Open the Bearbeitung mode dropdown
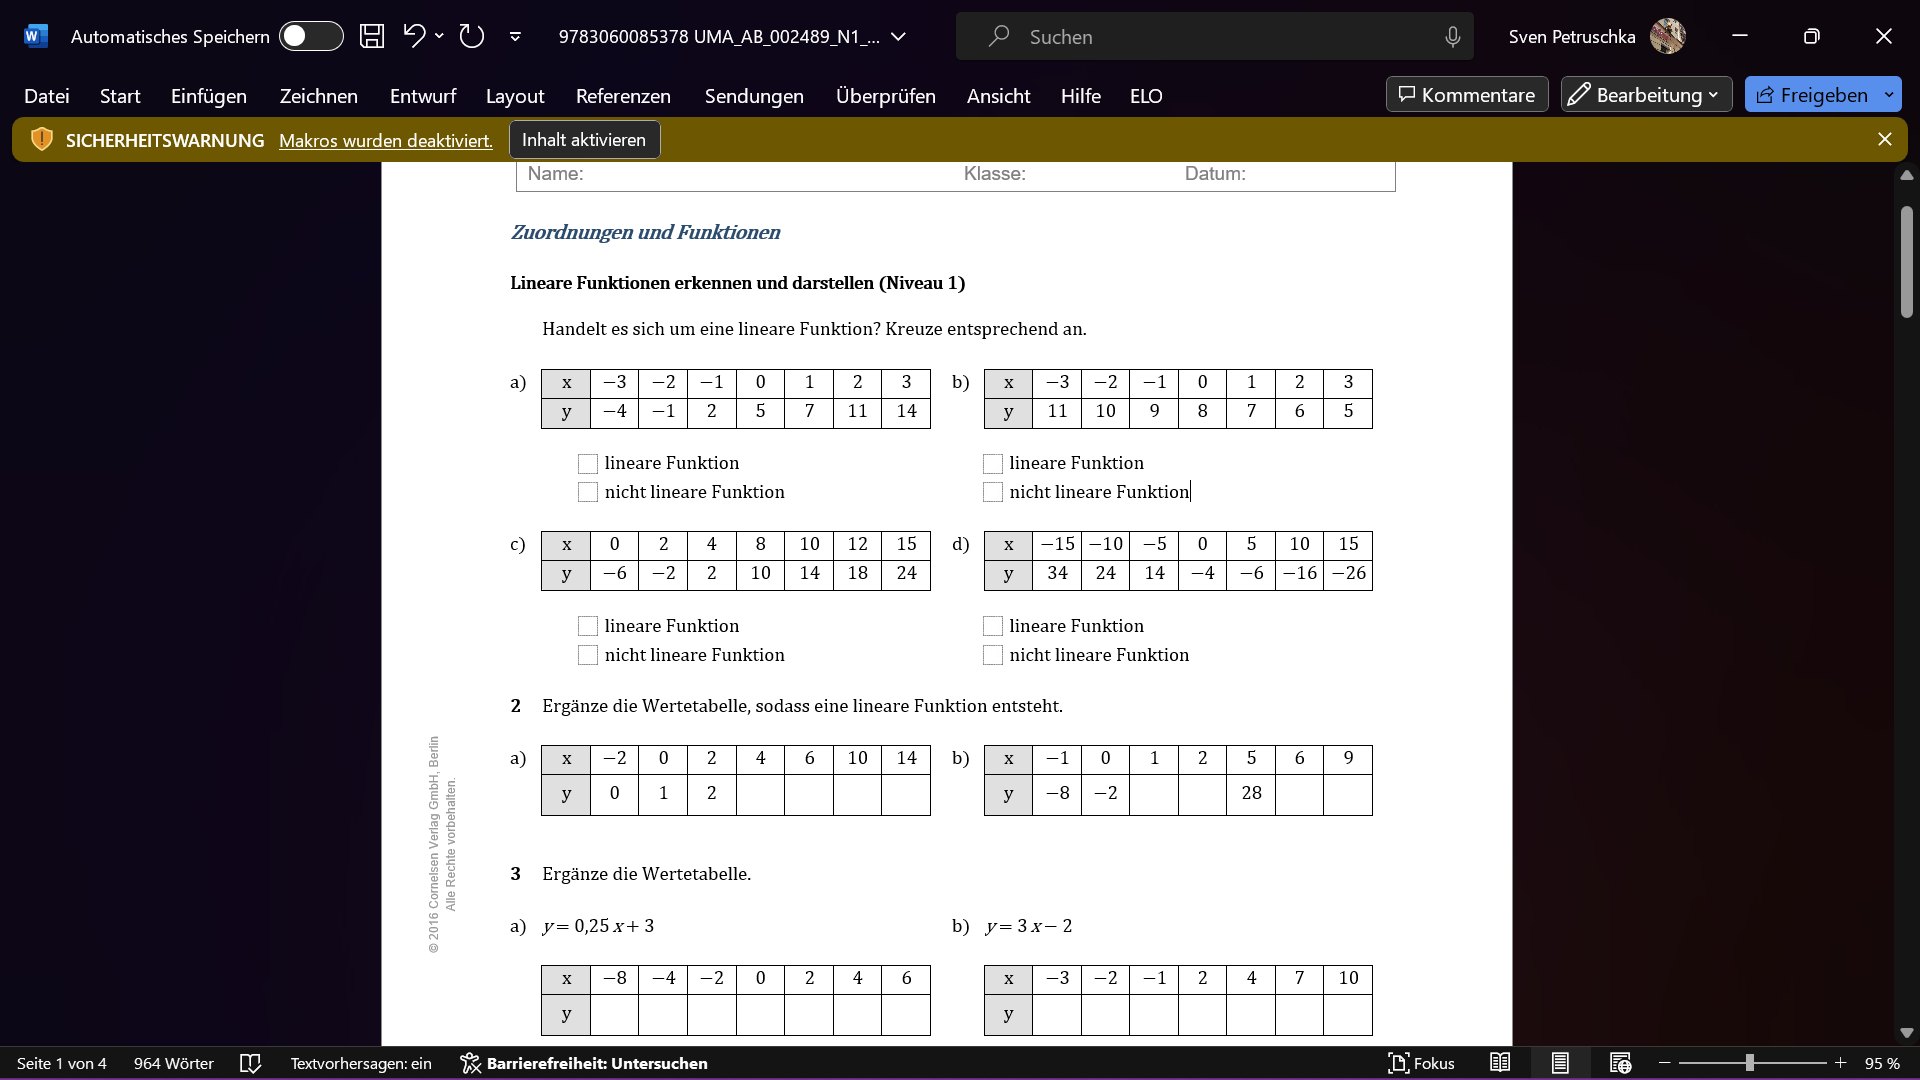The width and height of the screenshot is (1920, 1080). tap(1646, 95)
